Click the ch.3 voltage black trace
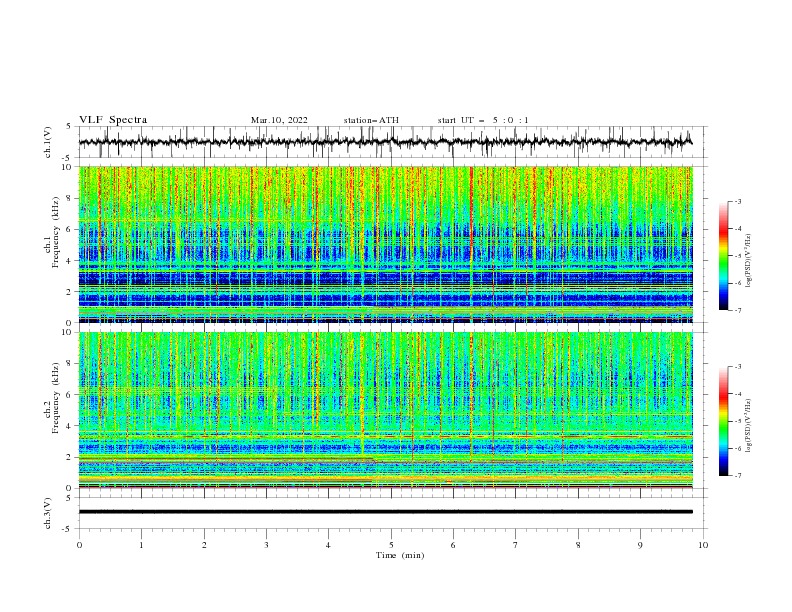Screen dimensions: 792x612 385,512
